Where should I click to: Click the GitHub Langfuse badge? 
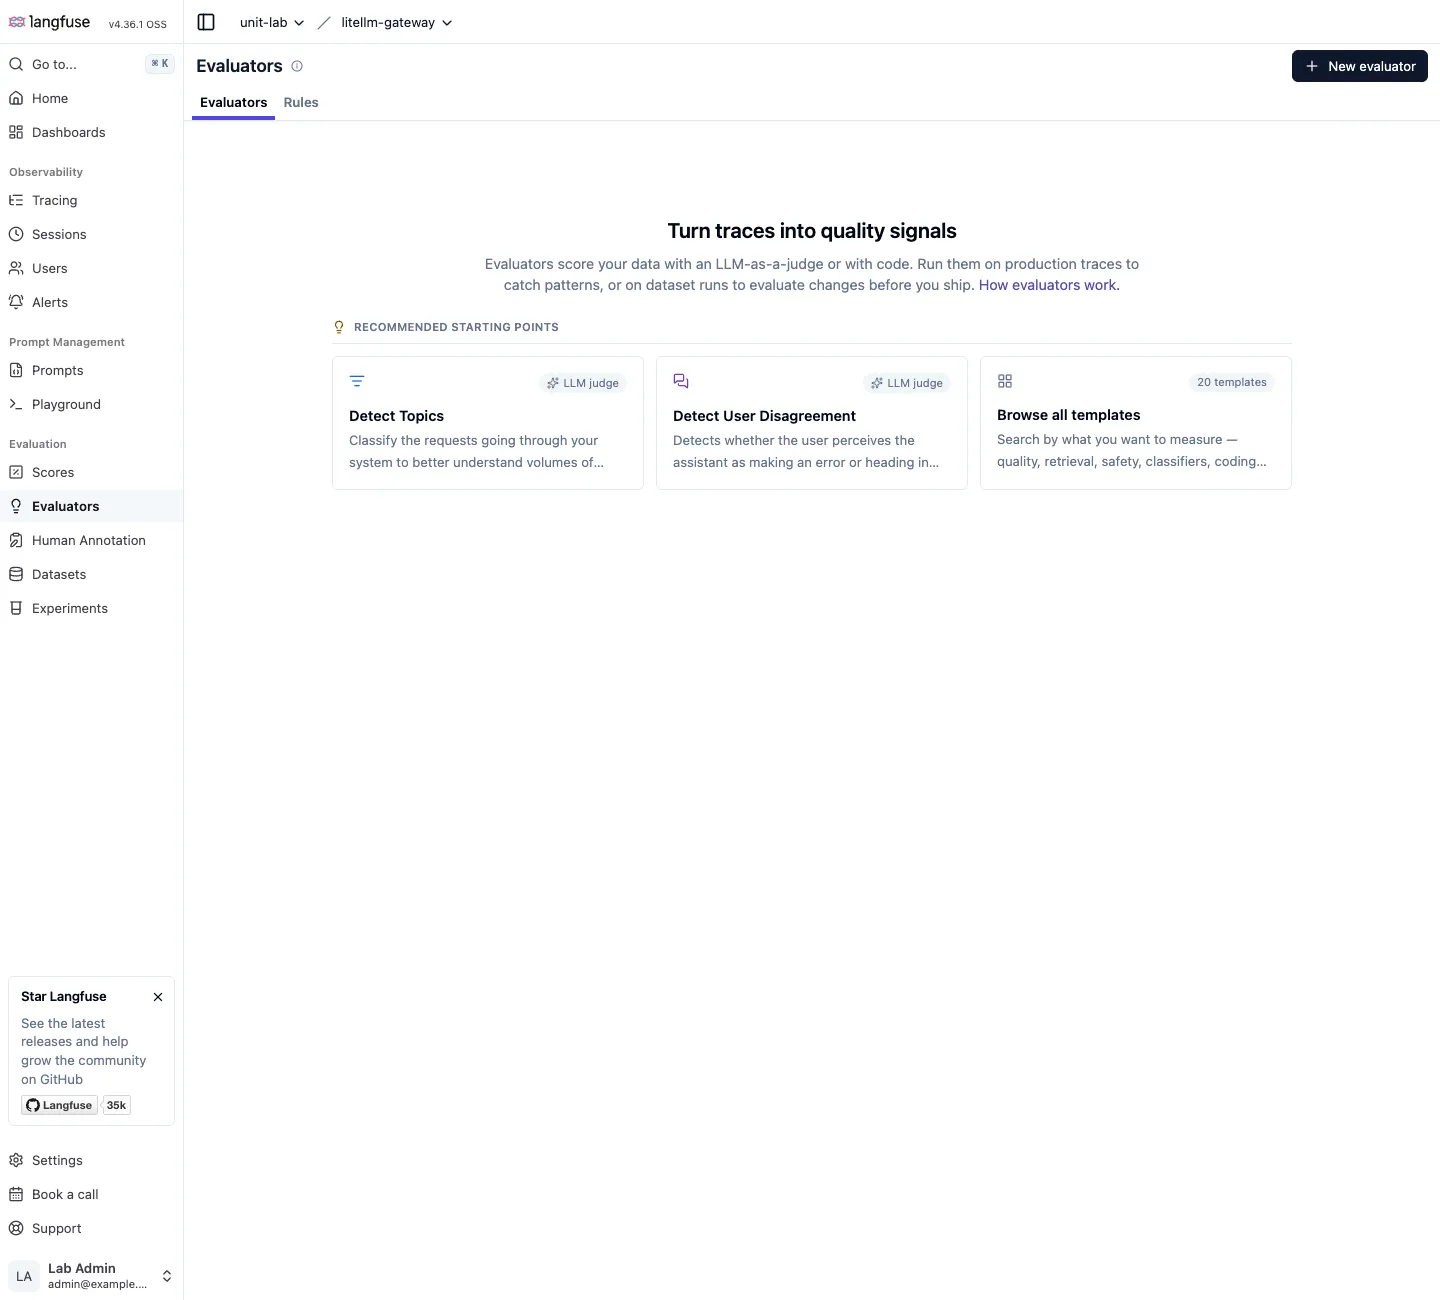pos(60,1105)
